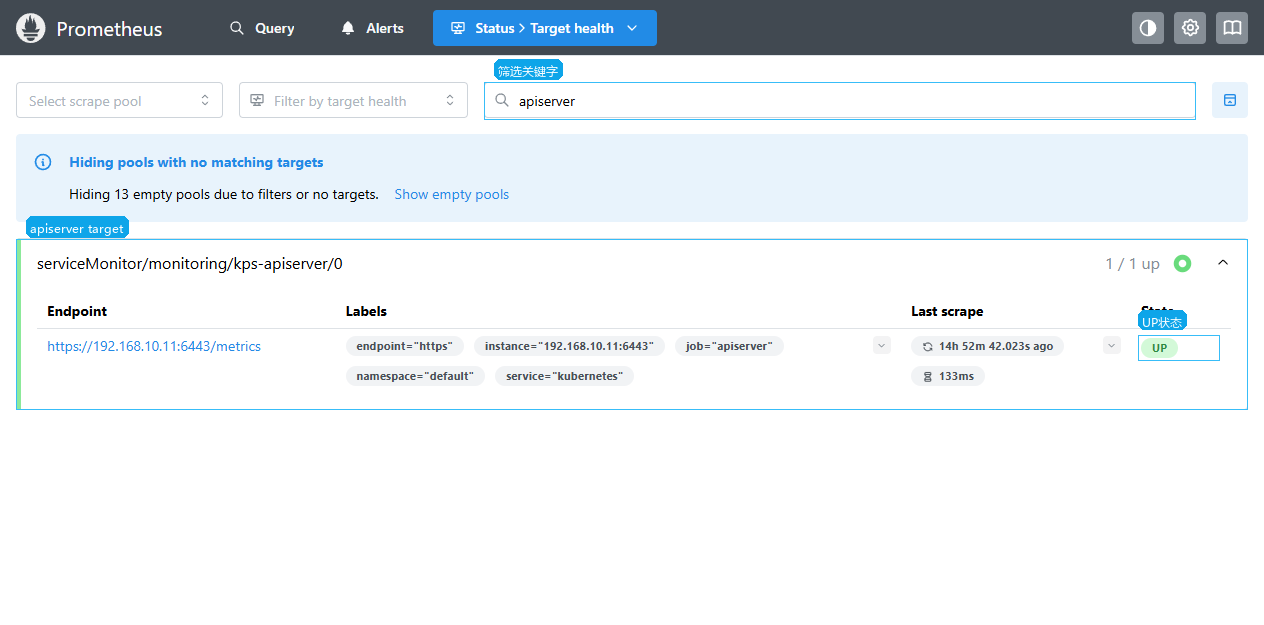
Task: Collapse the kps-apiserver pool with chevron
Action: pyautogui.click(x=1223, y=263)
